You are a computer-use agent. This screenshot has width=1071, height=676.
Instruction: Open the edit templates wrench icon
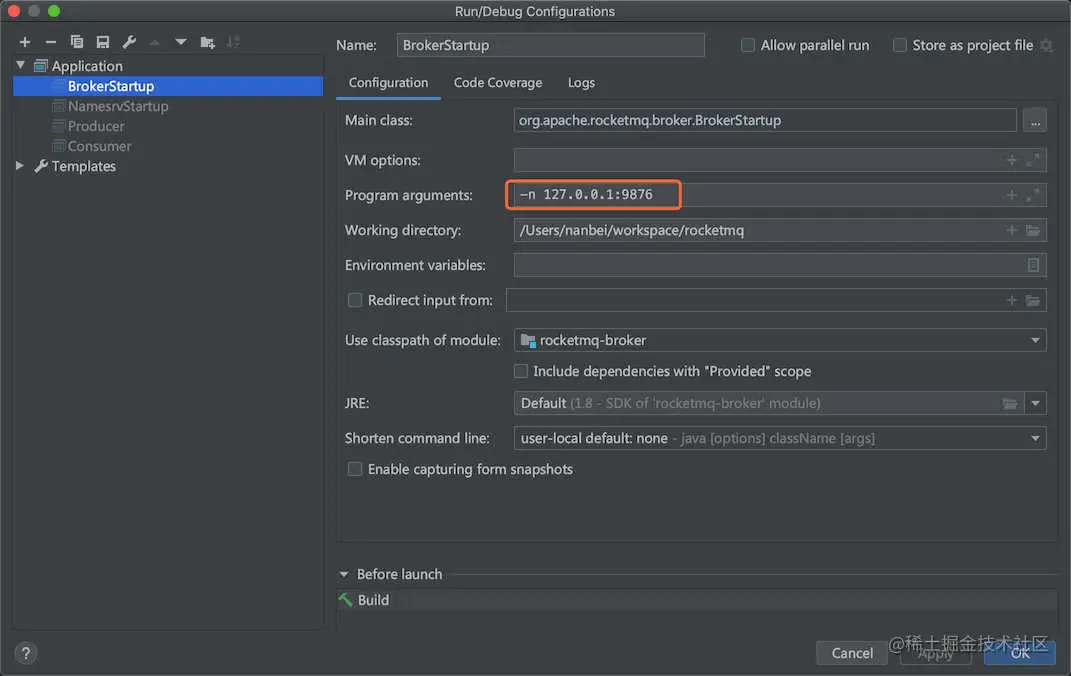tap(129, 42)
